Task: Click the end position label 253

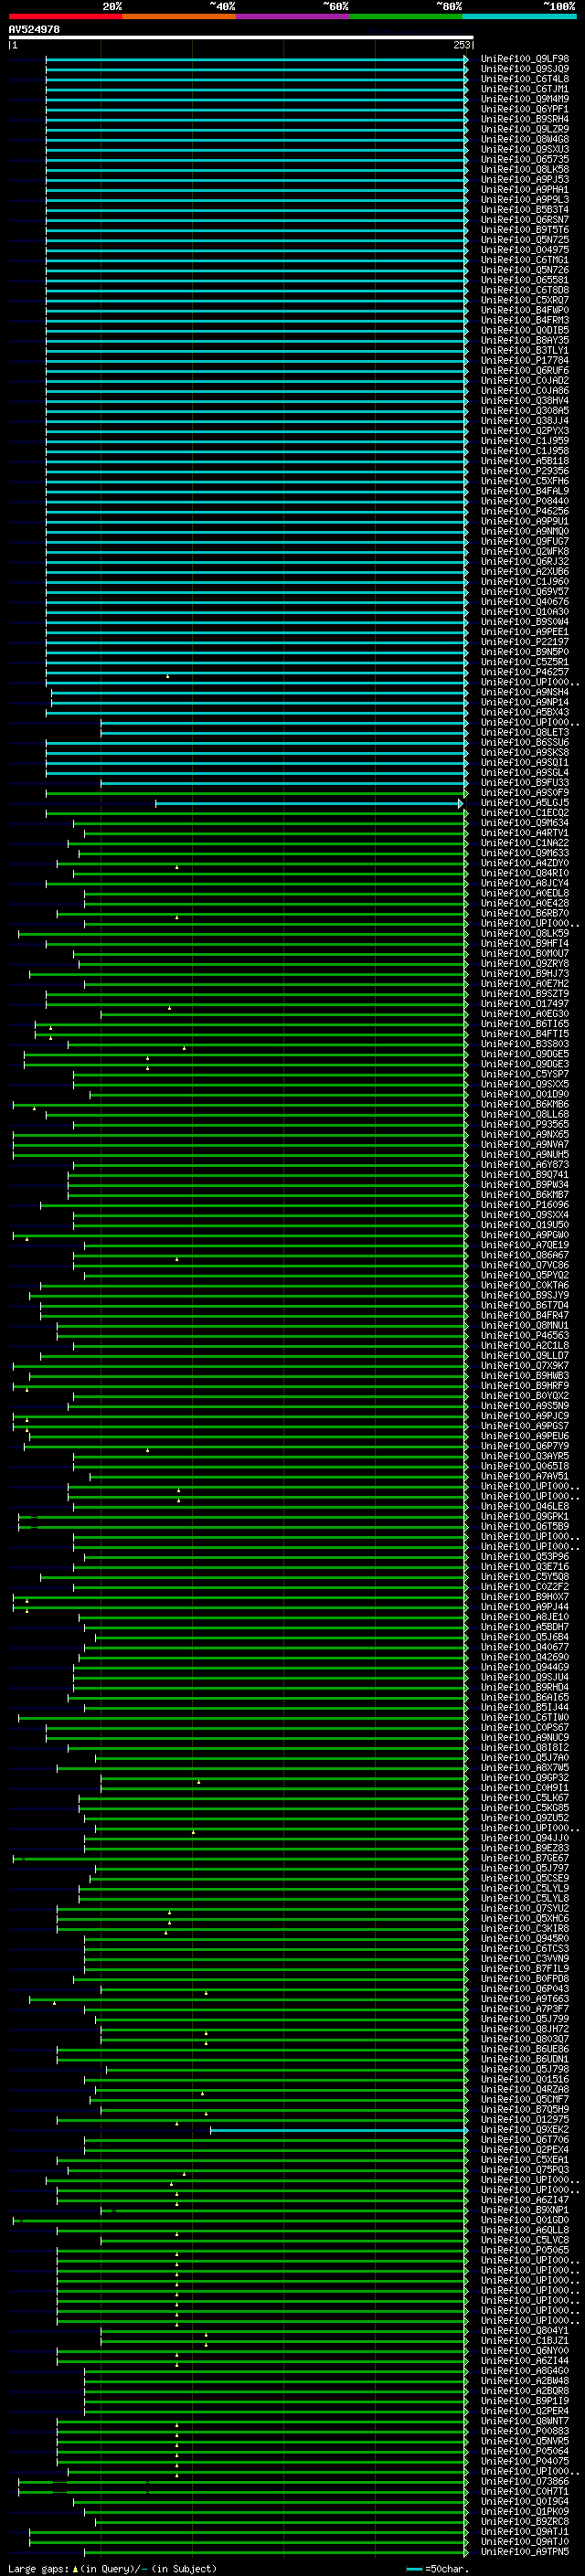Action: [x=461, y=45]
